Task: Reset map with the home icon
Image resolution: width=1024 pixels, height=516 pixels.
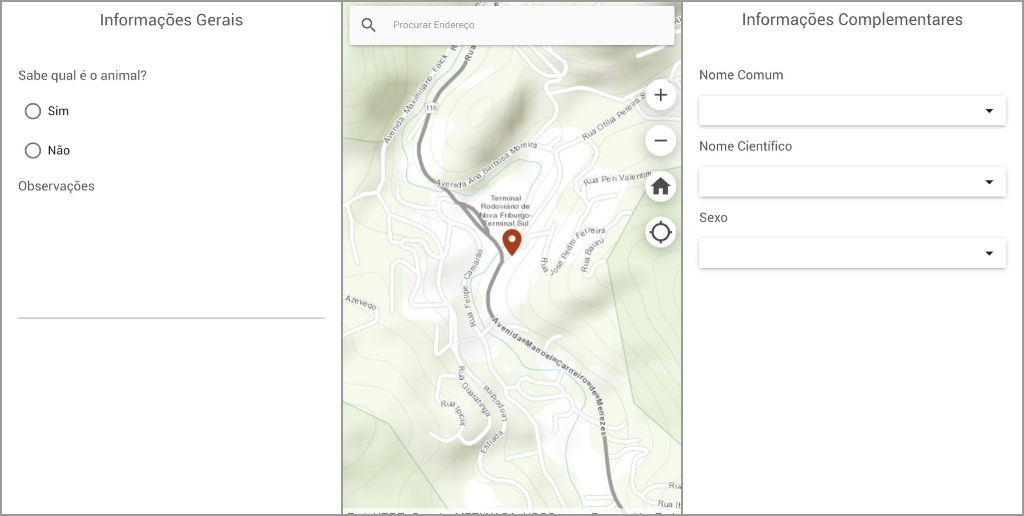Action: point(660,187)
